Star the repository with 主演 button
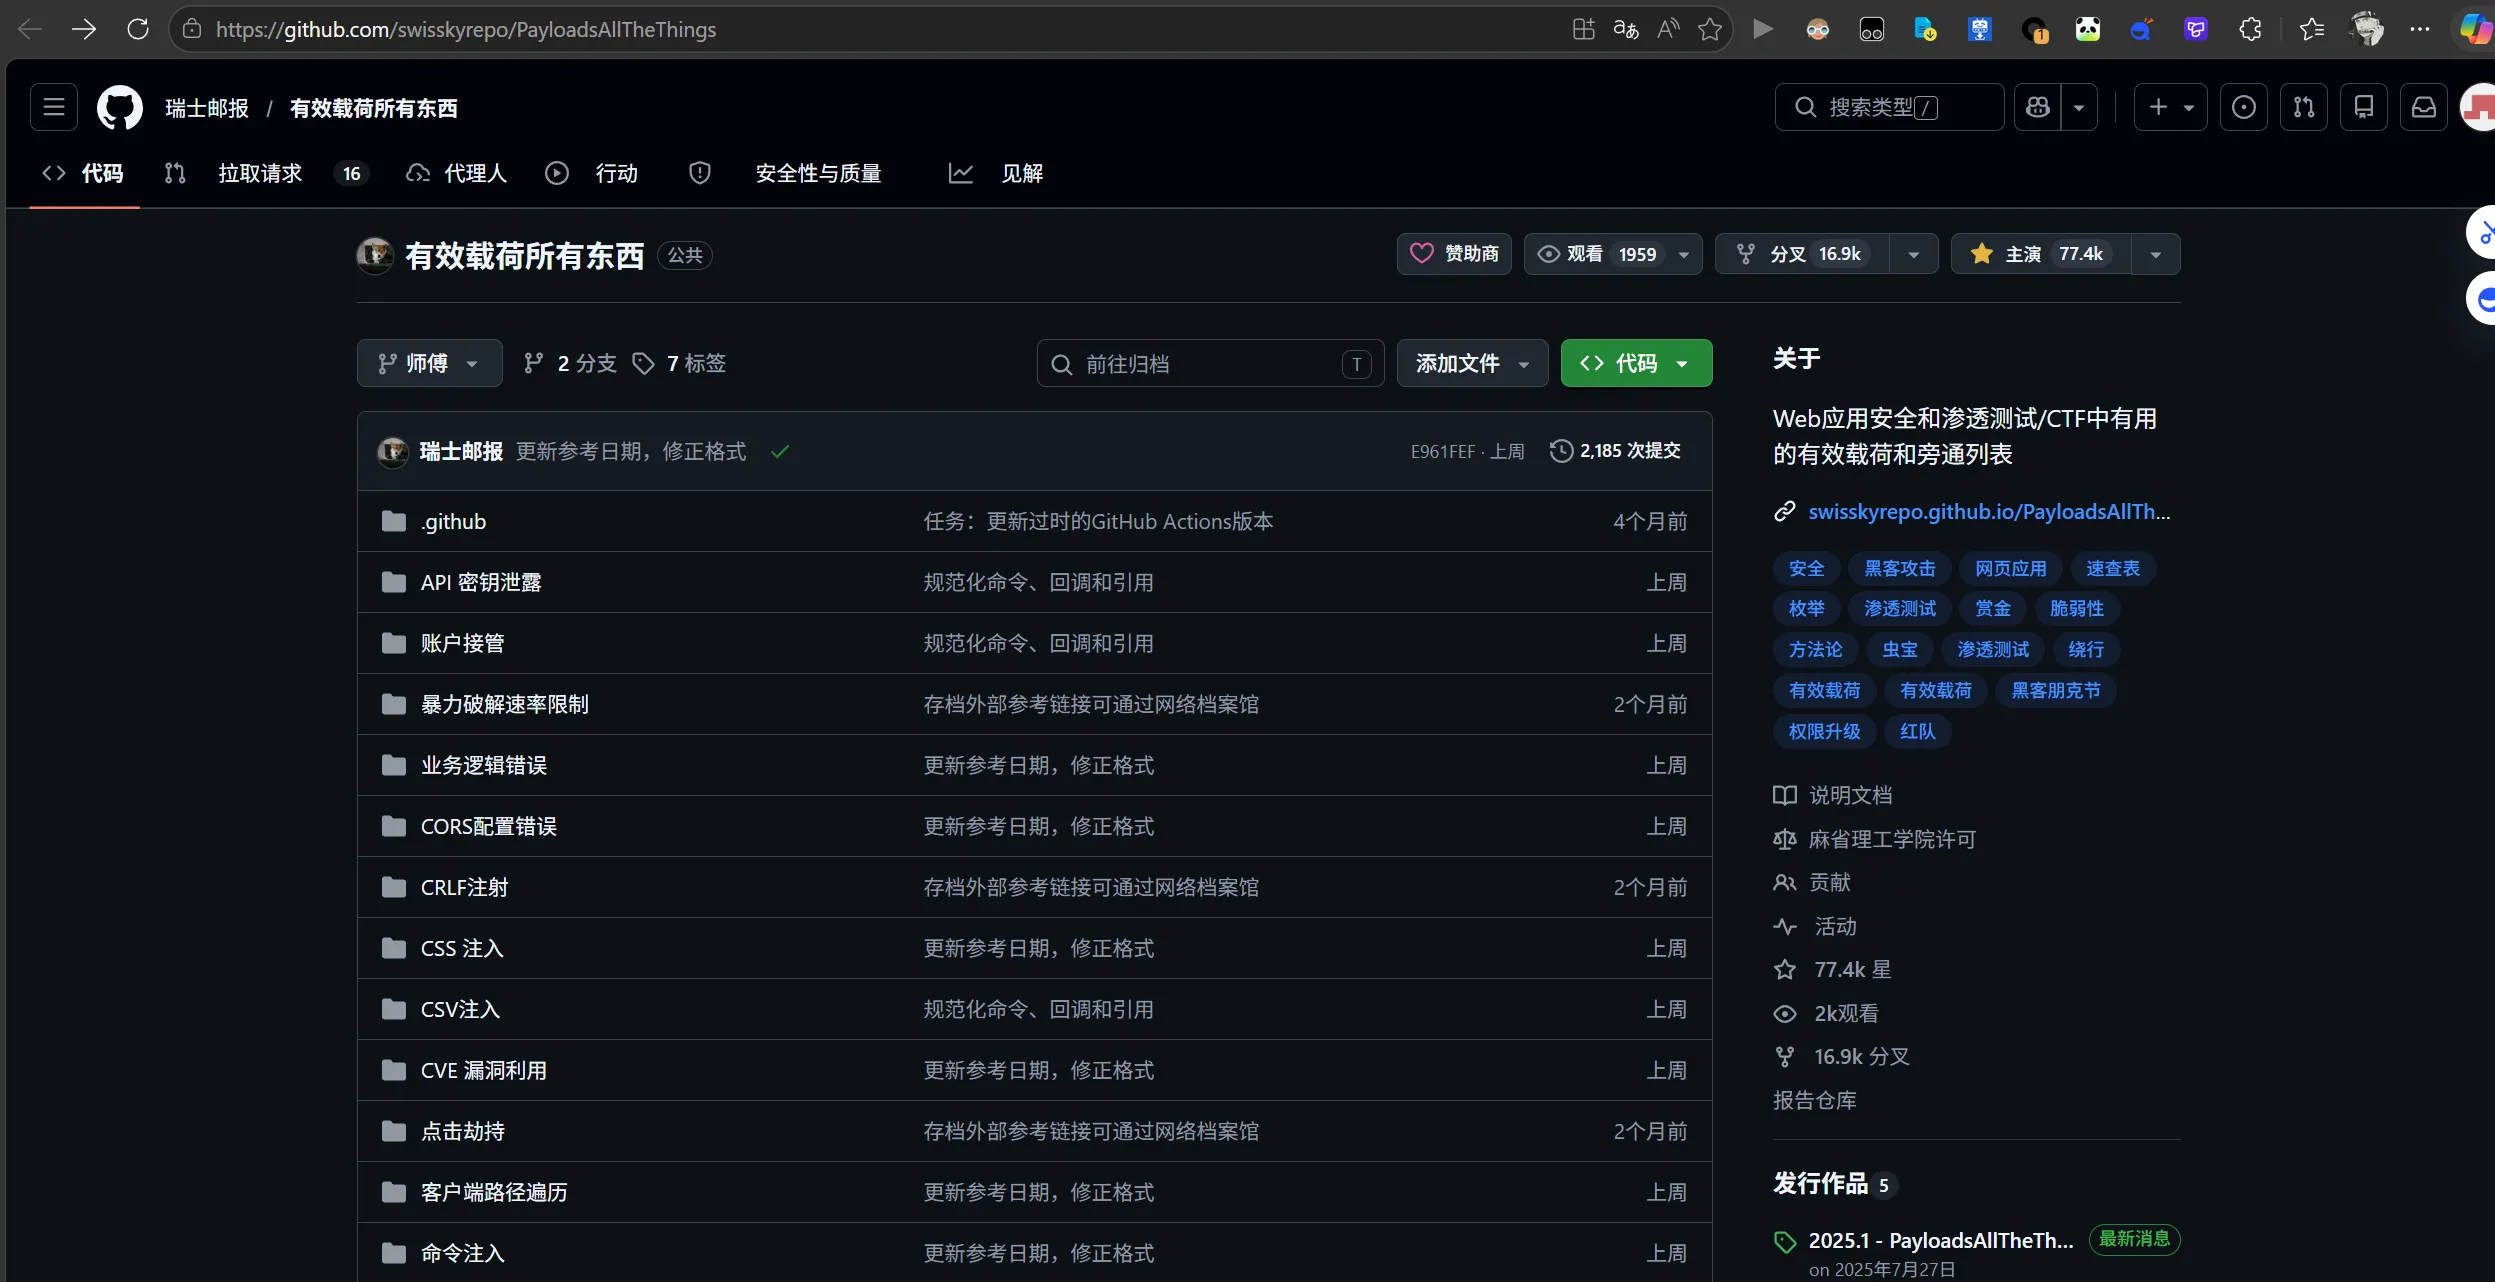2495x1282 pixels. [x=2041, y=254]
